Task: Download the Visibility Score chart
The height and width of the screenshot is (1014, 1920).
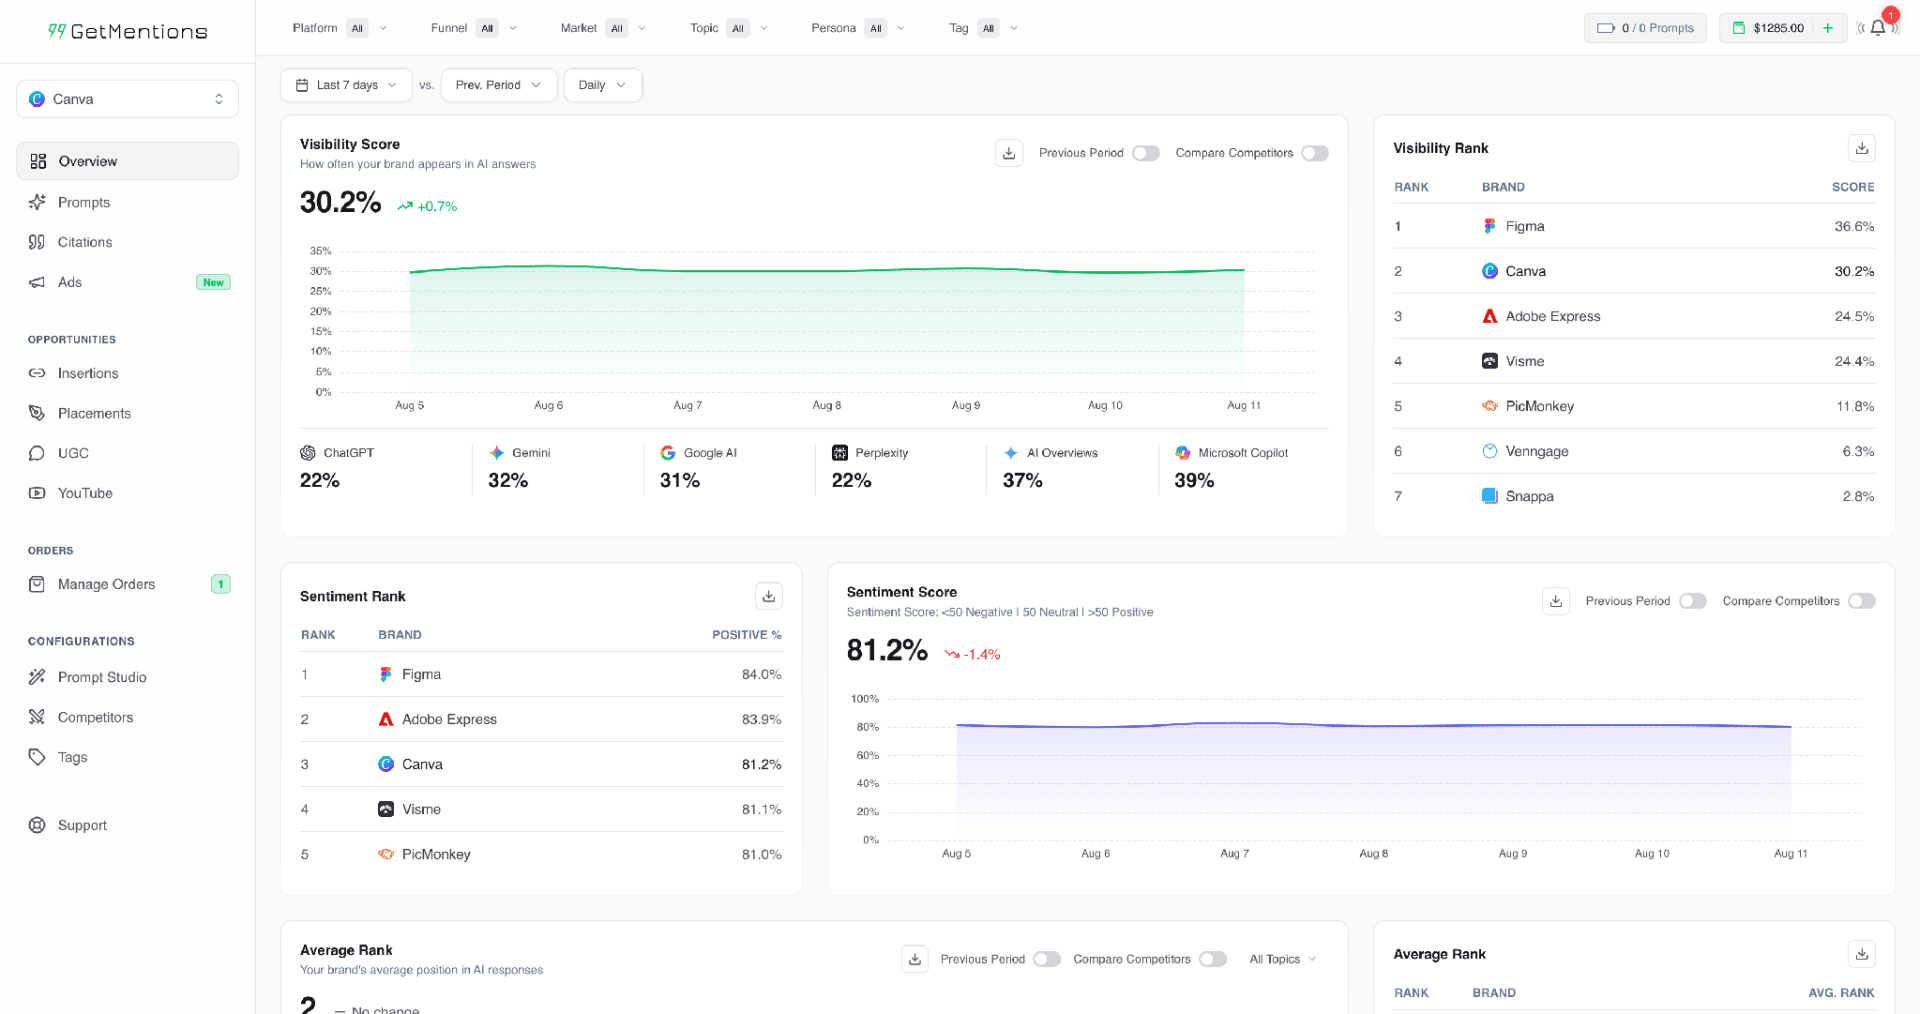Action: pyautogui.click(x=1009, y=153)
